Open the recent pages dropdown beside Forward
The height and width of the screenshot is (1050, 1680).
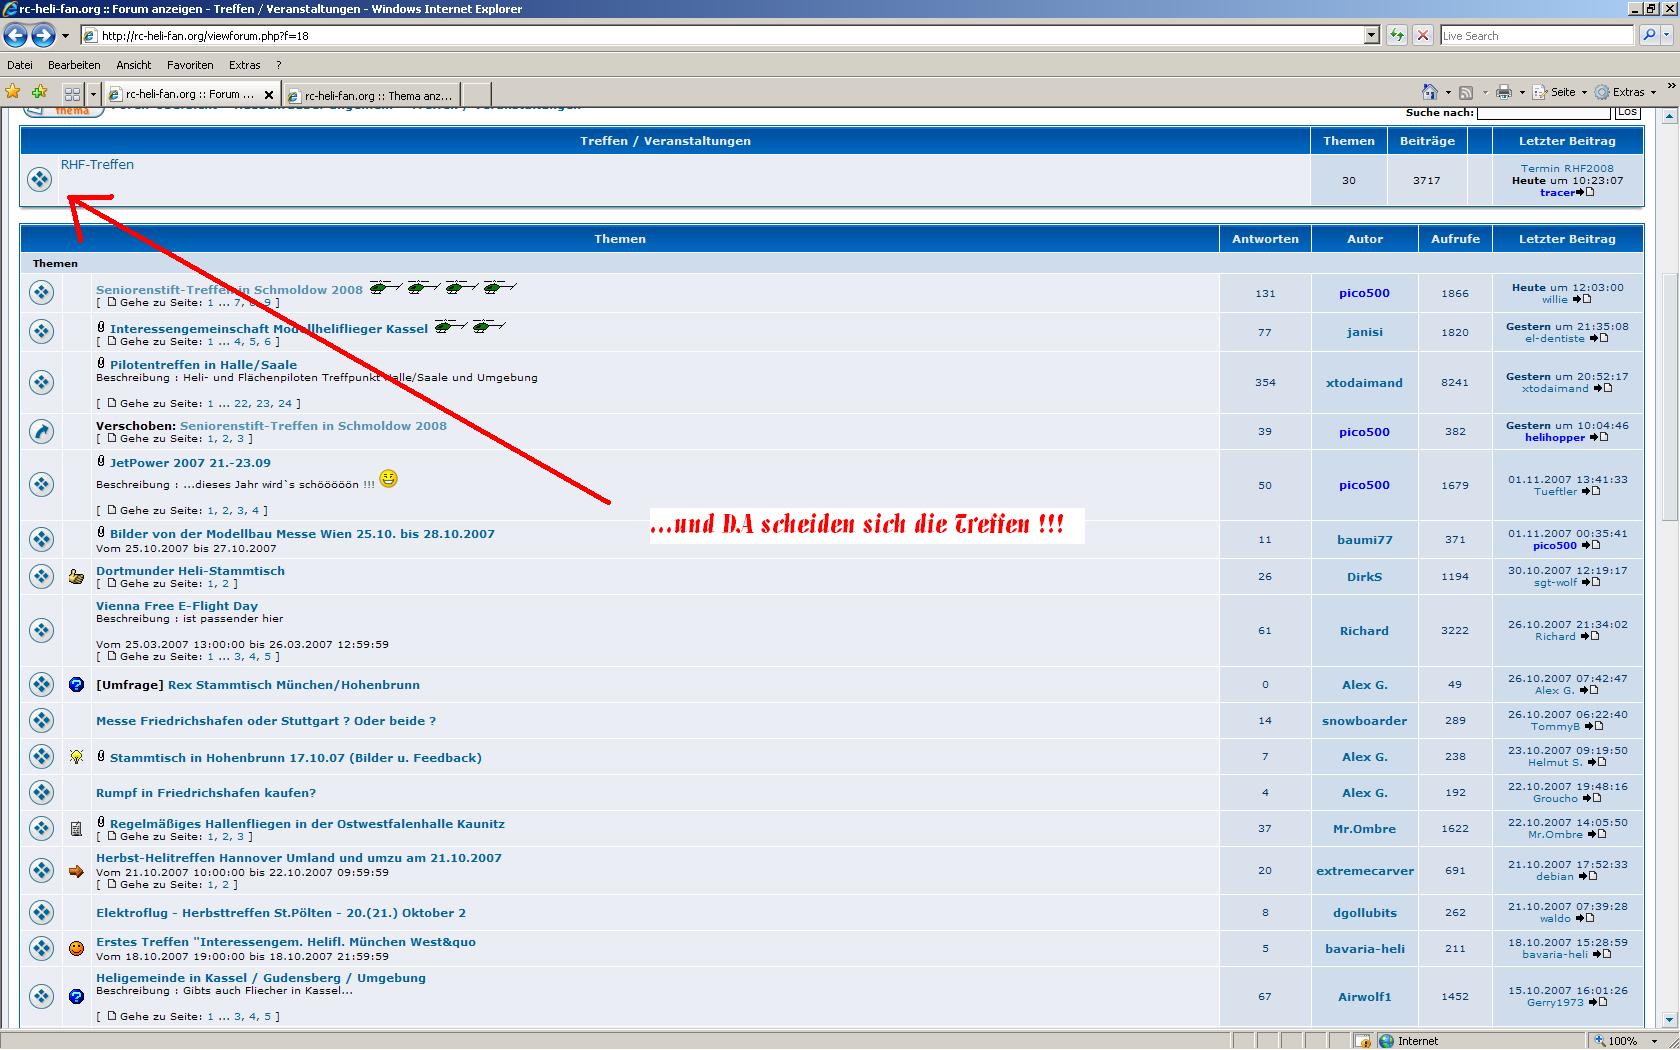pos(66,36)
